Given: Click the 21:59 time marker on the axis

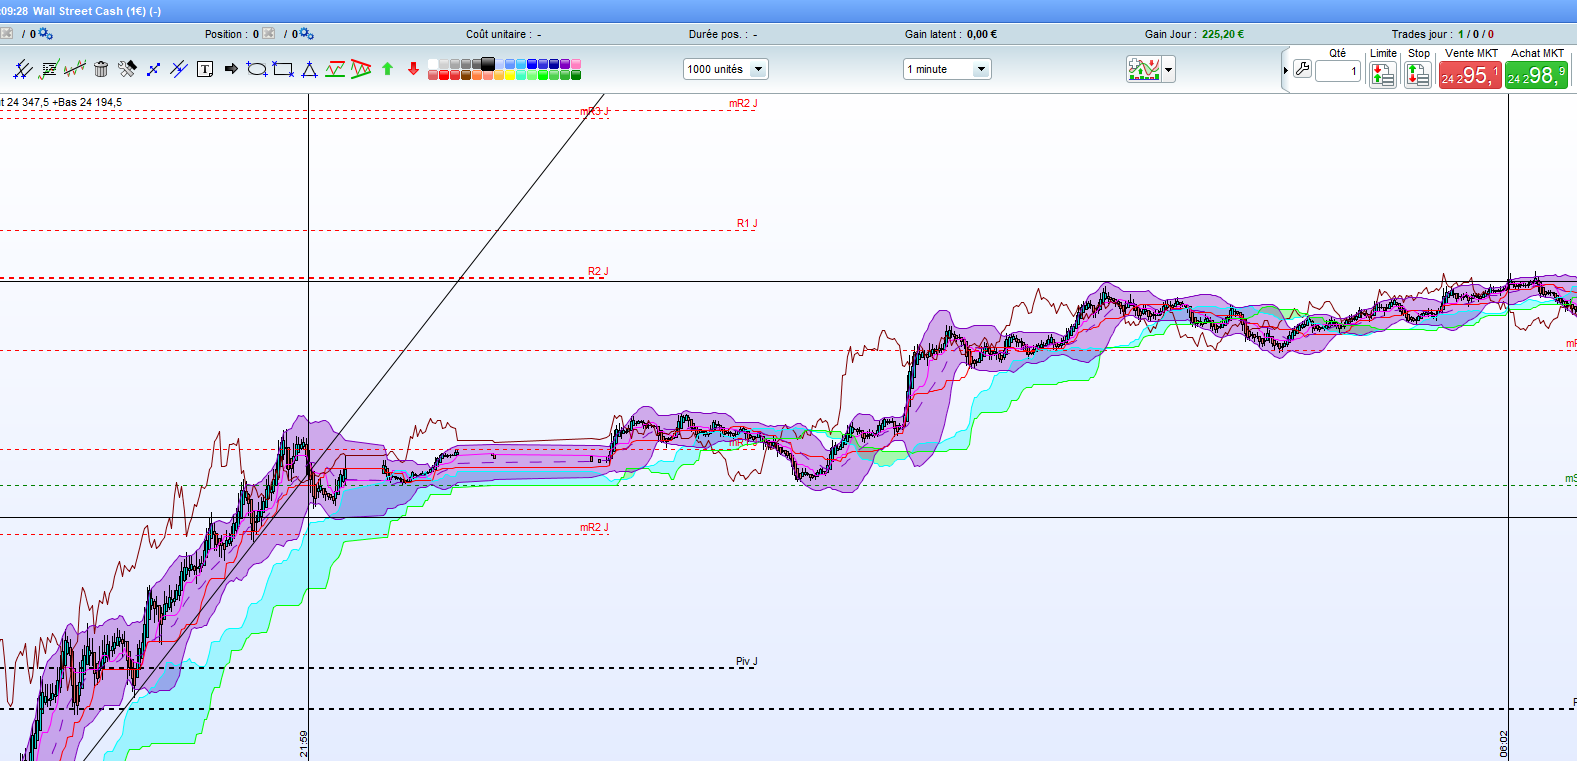Looking at the screenshot, I should pyautogui.click(x=304, y=744).
